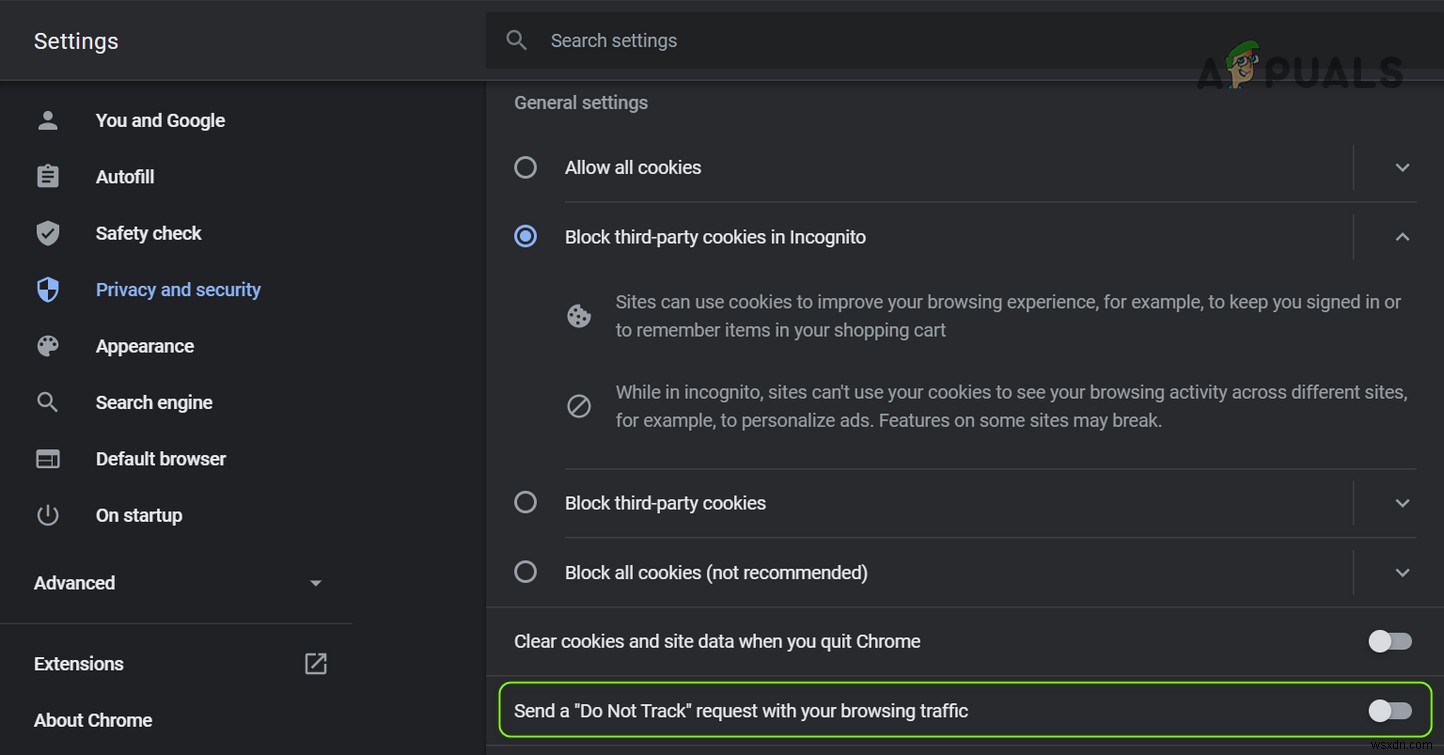Screen dimensions: 1444x755
Task: Click the Search settings input field
Action: pyautogui.click(x=800, y=41)
